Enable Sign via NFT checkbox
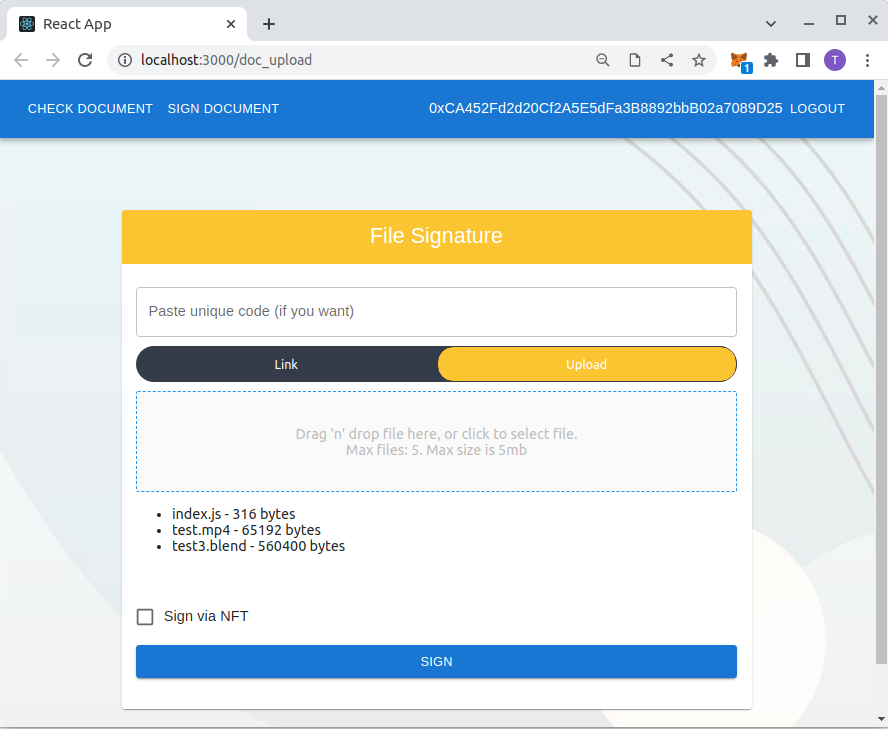 (145, 617)
